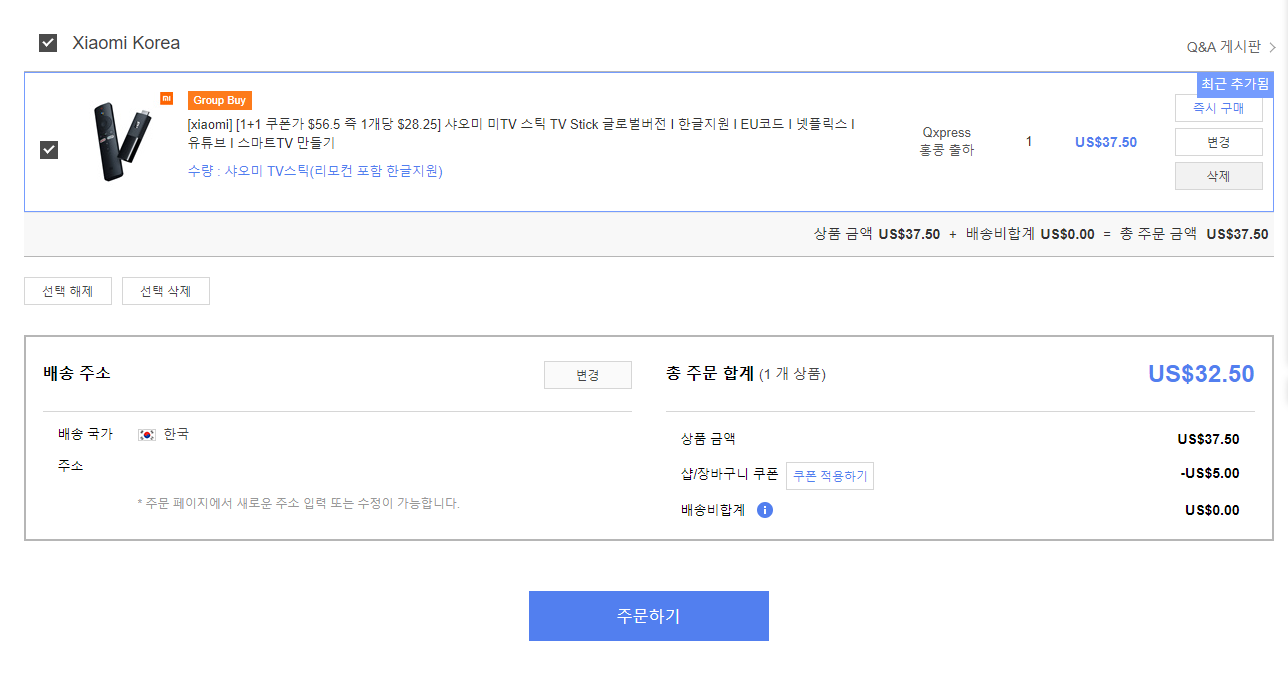Click the 수량 option text link

(315, 171)
